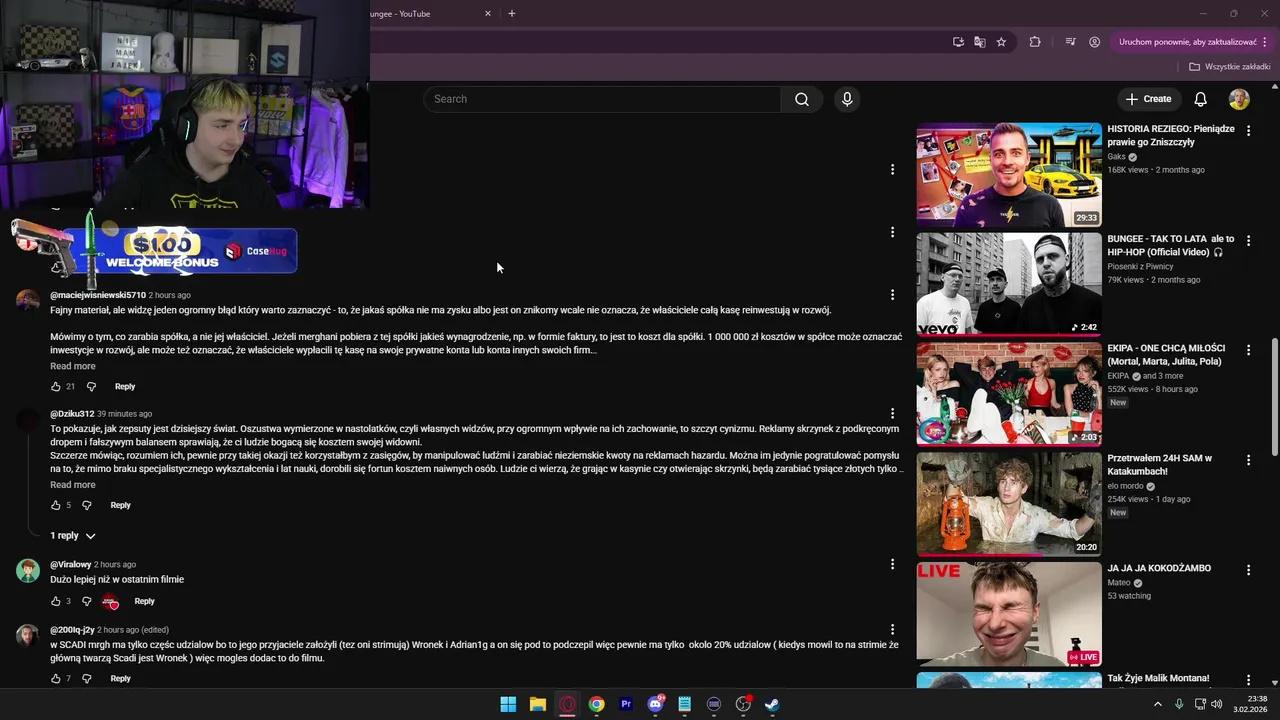Open the Windows Start menu
The image size is (1280, 720).
tap(508, 704)
